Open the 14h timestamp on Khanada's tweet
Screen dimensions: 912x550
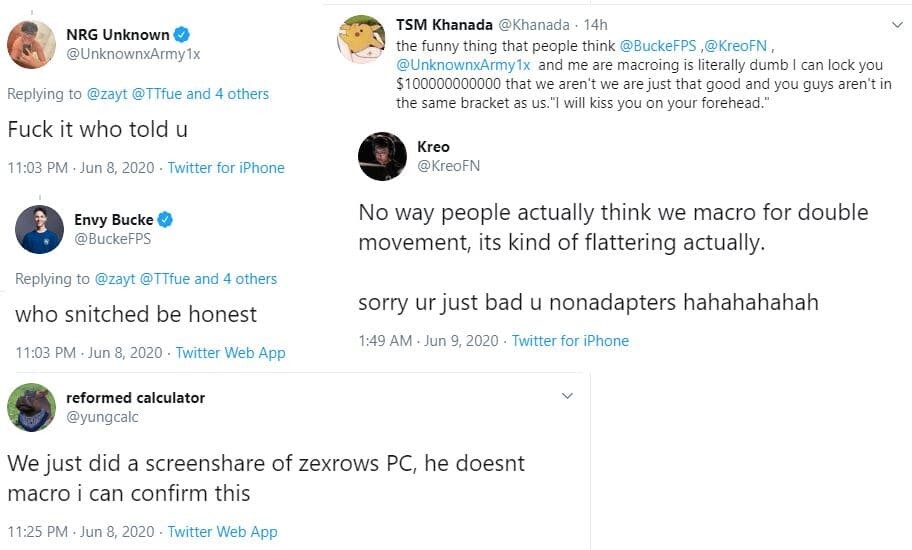click(597, 24)
